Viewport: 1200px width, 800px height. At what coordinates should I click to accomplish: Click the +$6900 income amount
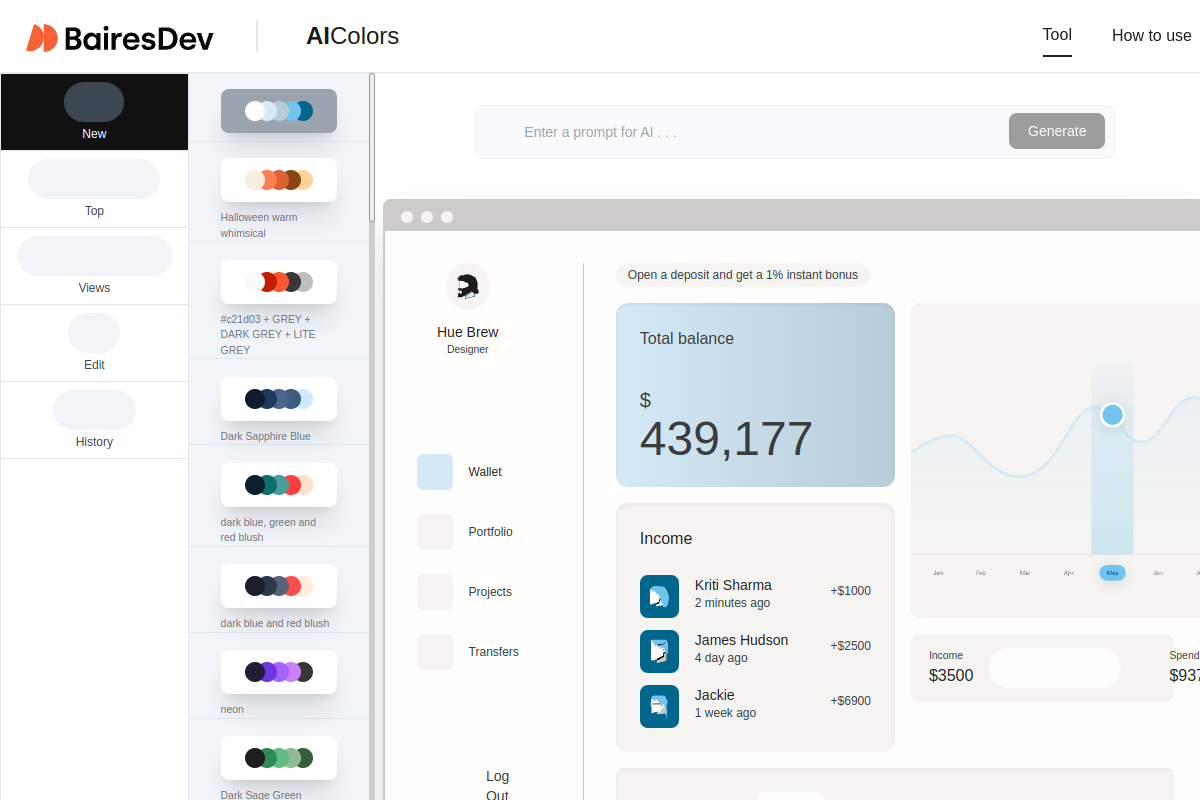point(850,701)
